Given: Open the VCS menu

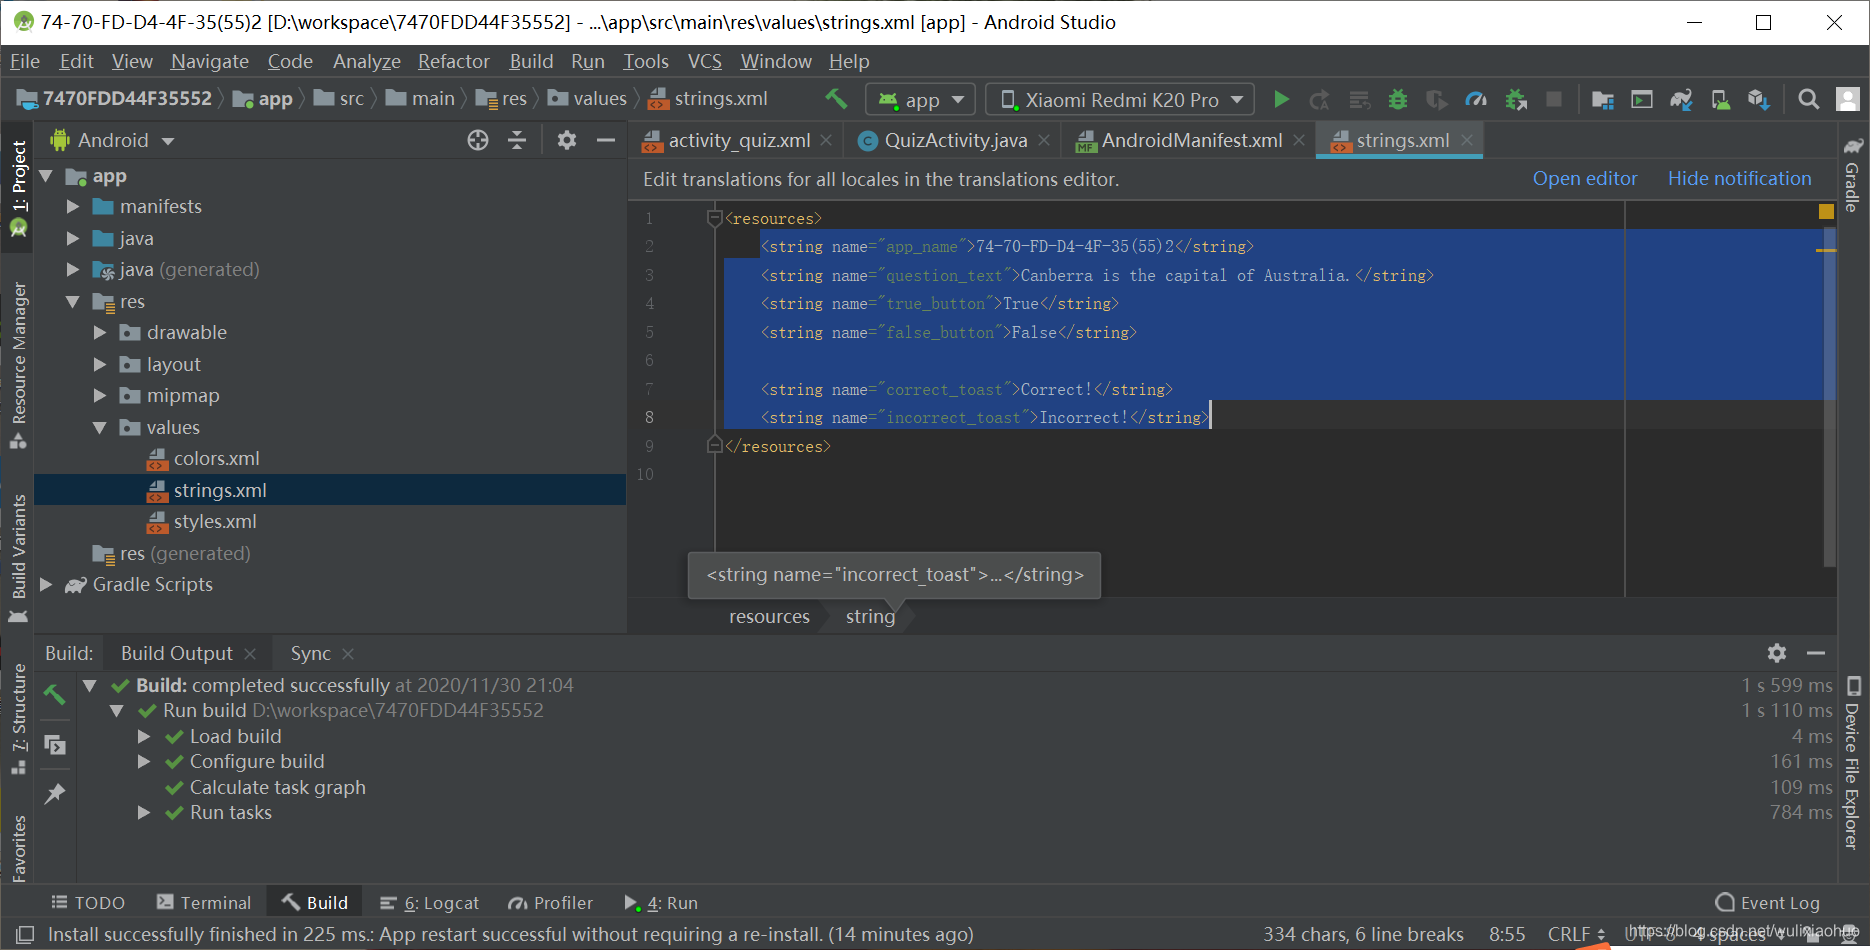Looking at the screenshot, I should pos(705,61).
